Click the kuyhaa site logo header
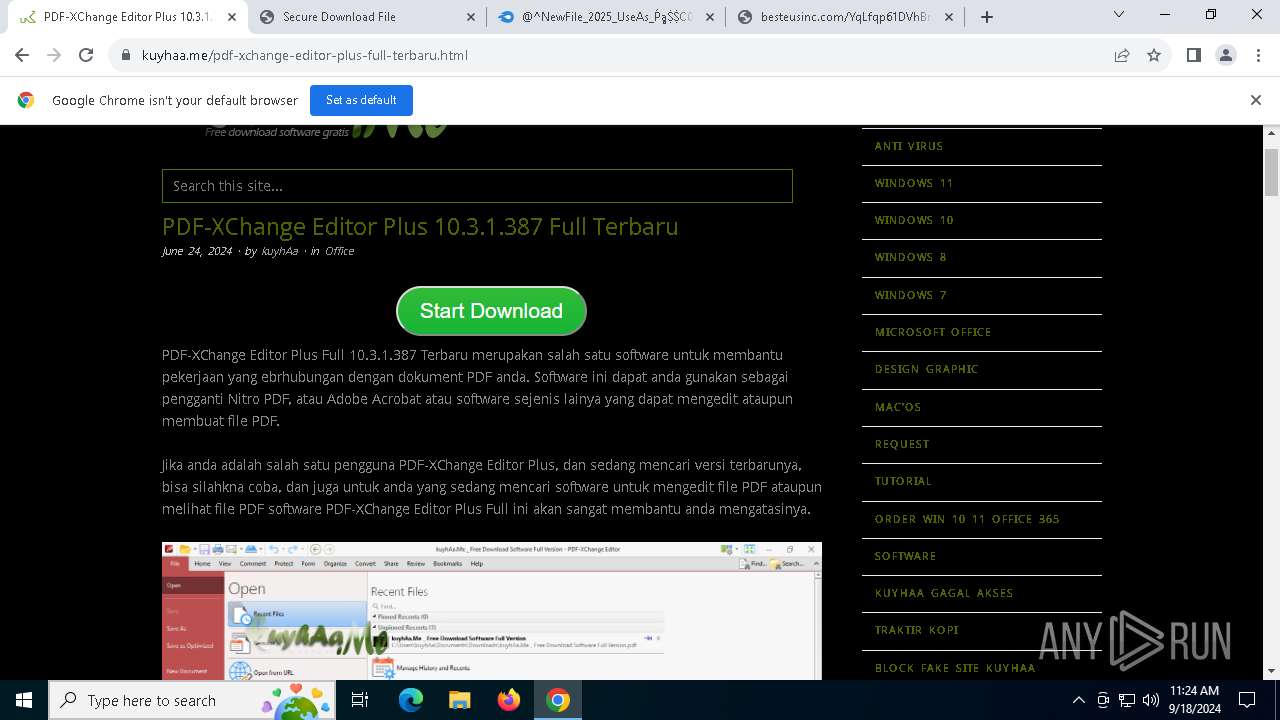The width and height of the screenshot is (1280, 720). [325, 131]
